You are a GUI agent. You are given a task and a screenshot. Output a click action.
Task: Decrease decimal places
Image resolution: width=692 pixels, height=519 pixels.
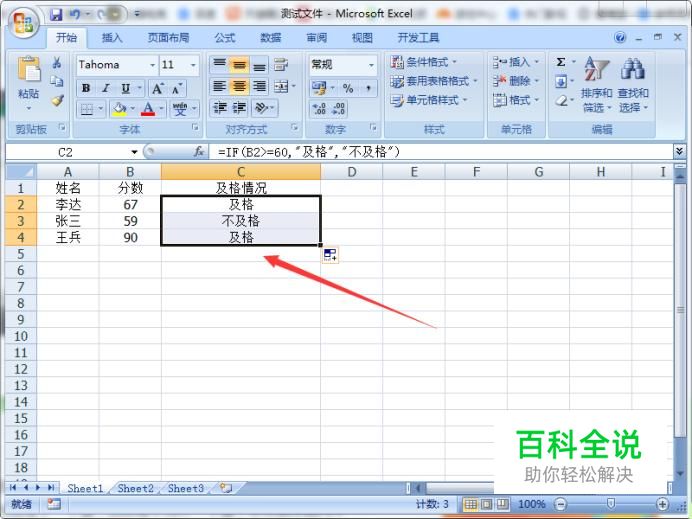(338, 109)
